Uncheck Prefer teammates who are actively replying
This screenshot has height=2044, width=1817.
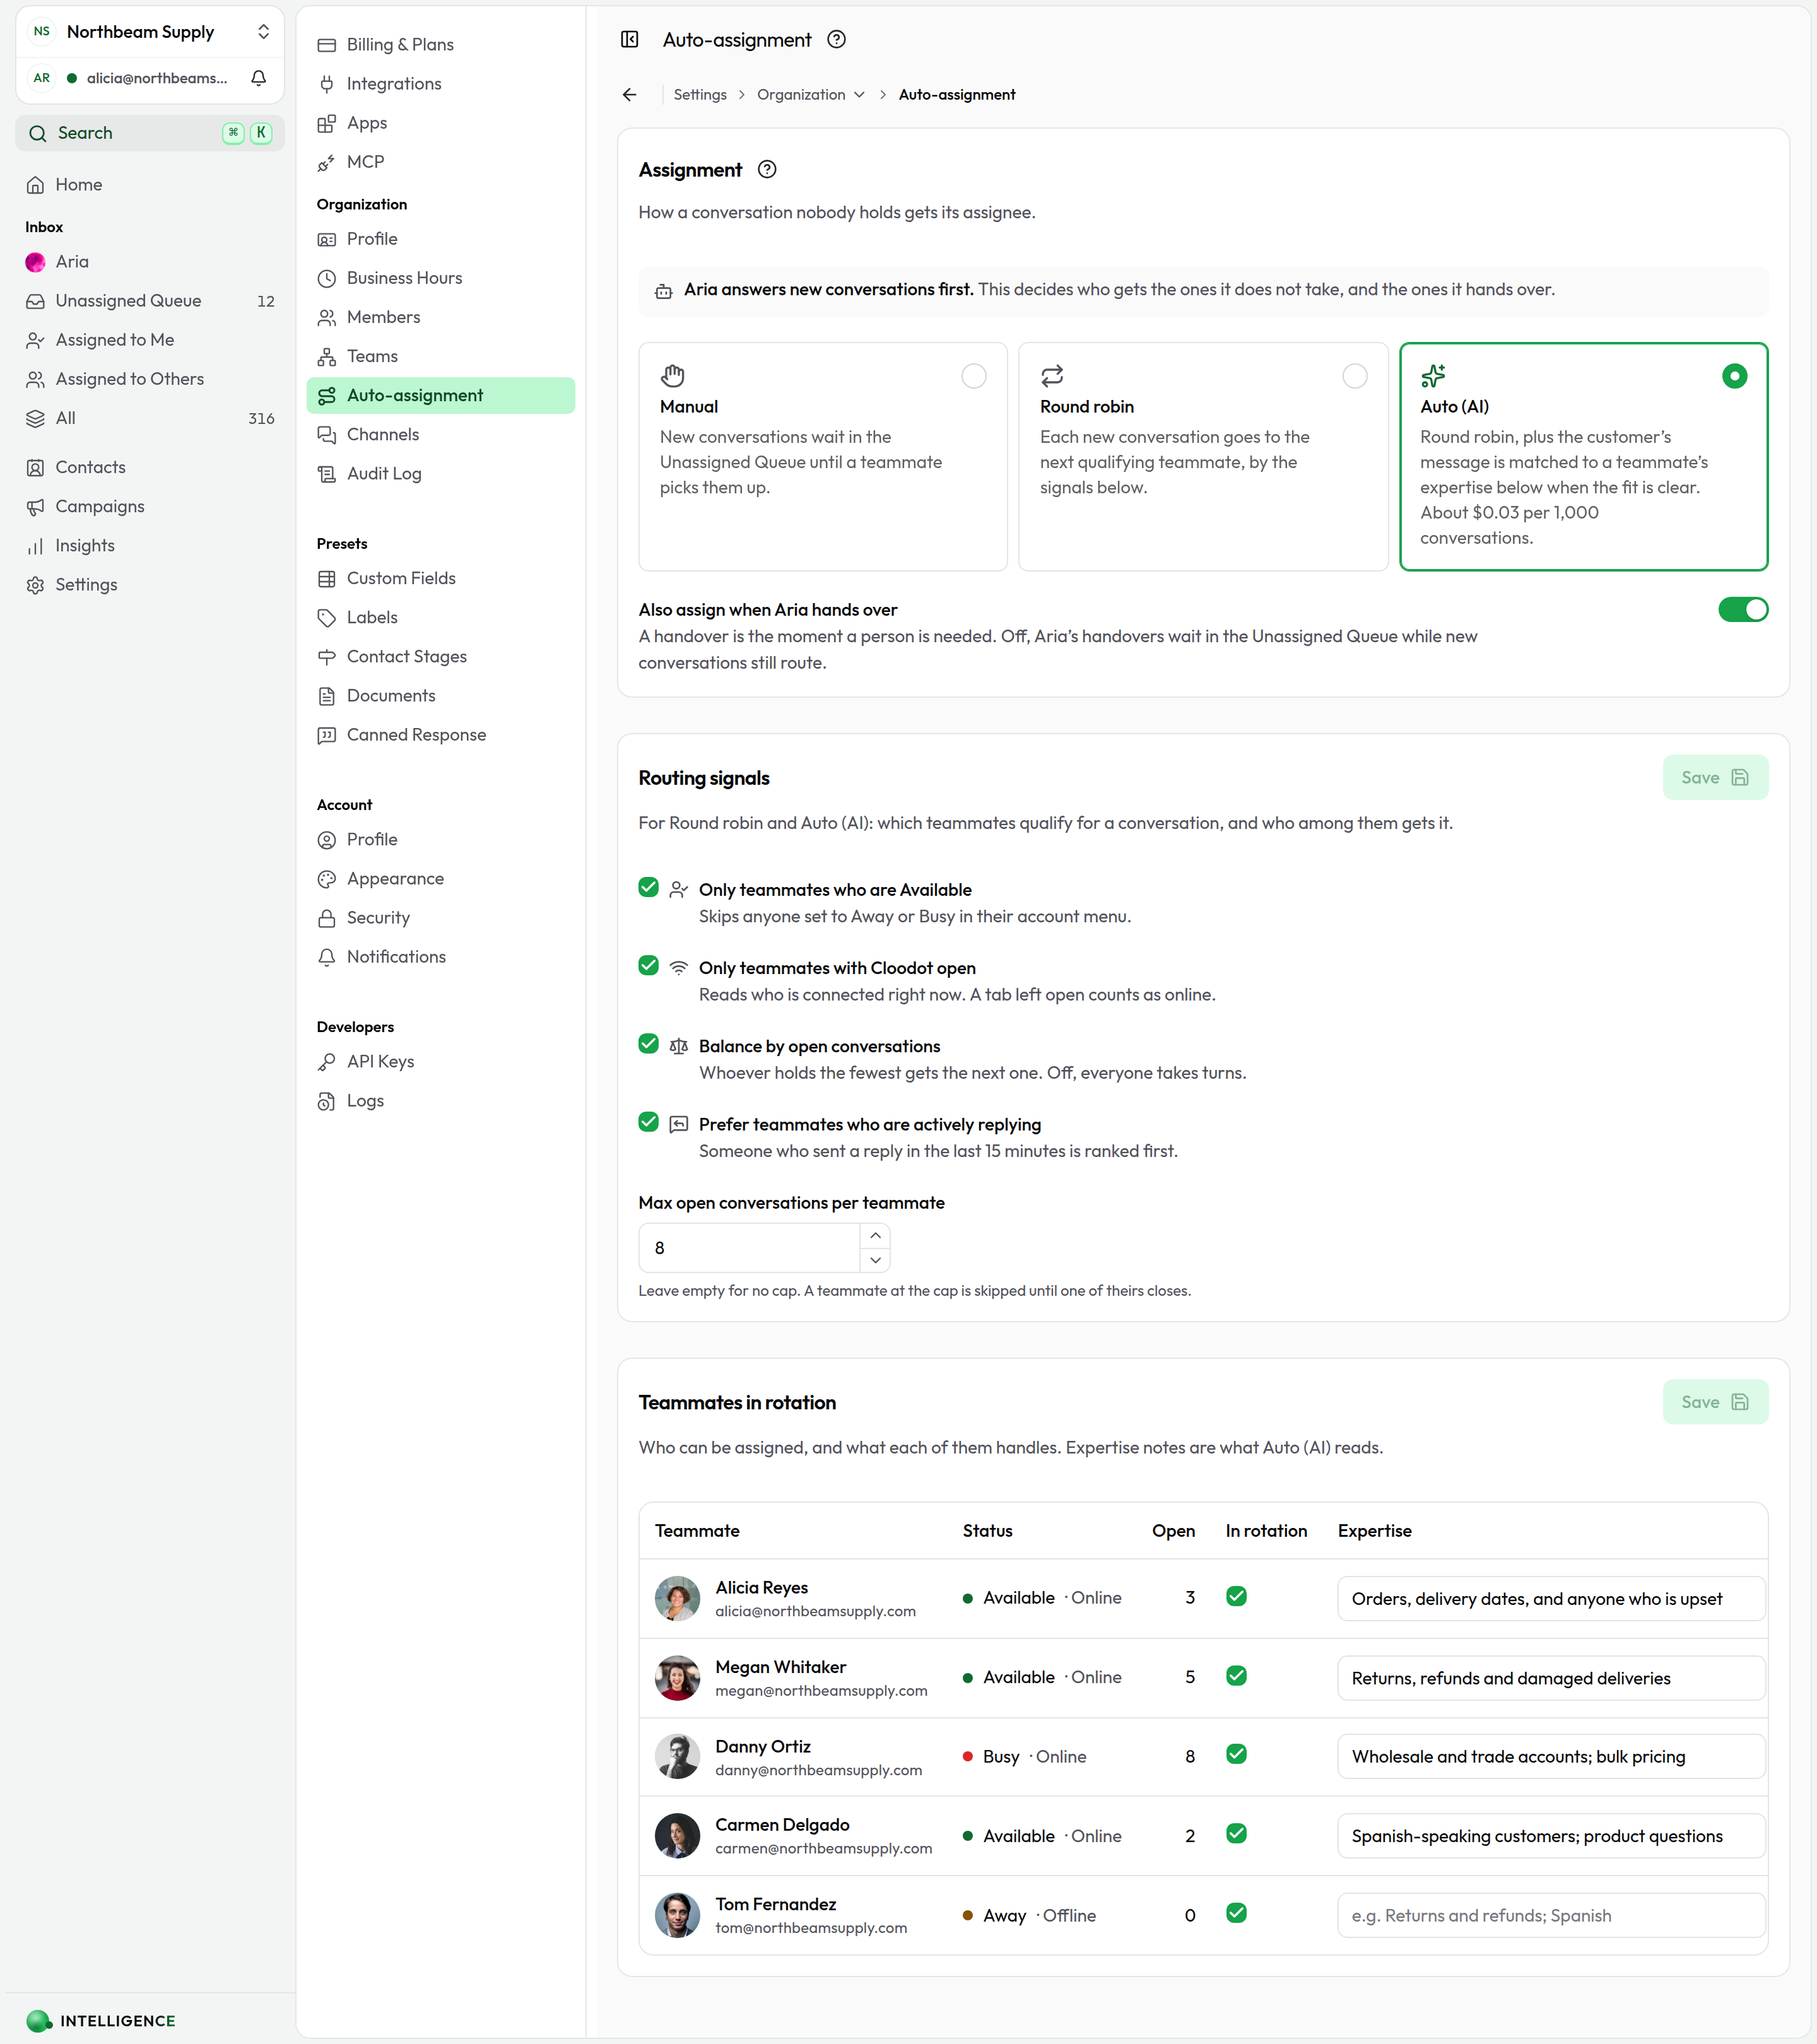[x=648, y=1121]
